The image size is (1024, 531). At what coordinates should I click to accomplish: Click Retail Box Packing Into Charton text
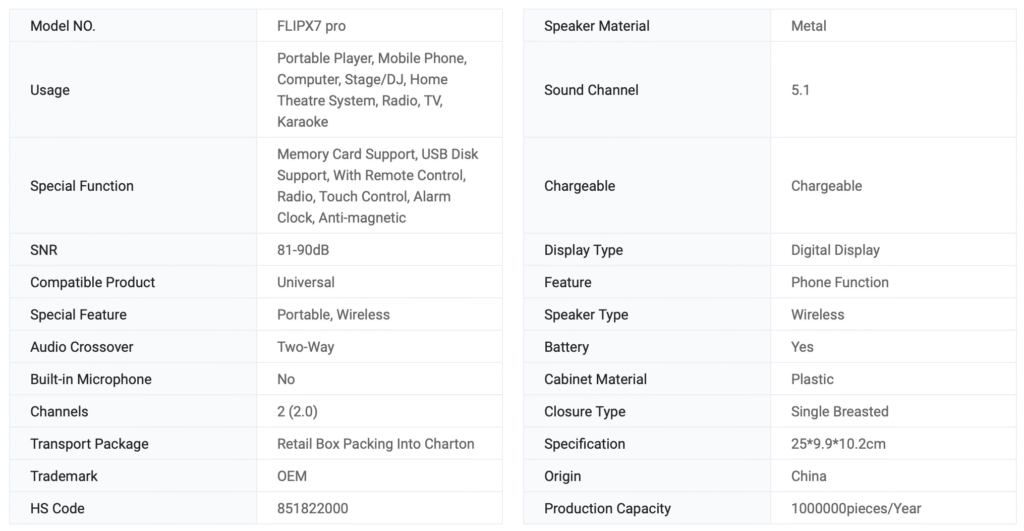(x=376, y=444)
